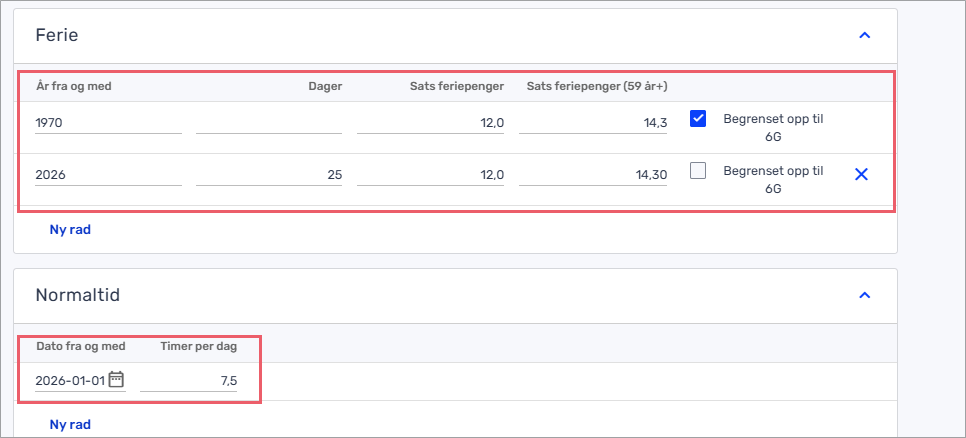Edit the date field 2026-01-01
Image resolution: width=966 pixels, height=438 pixels.
coord(69,381)
